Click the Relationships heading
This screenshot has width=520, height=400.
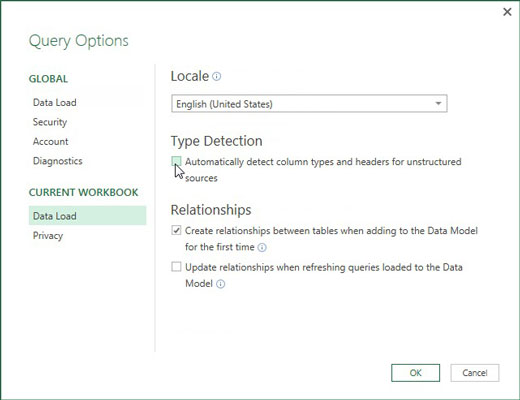(x=211, y=210)
